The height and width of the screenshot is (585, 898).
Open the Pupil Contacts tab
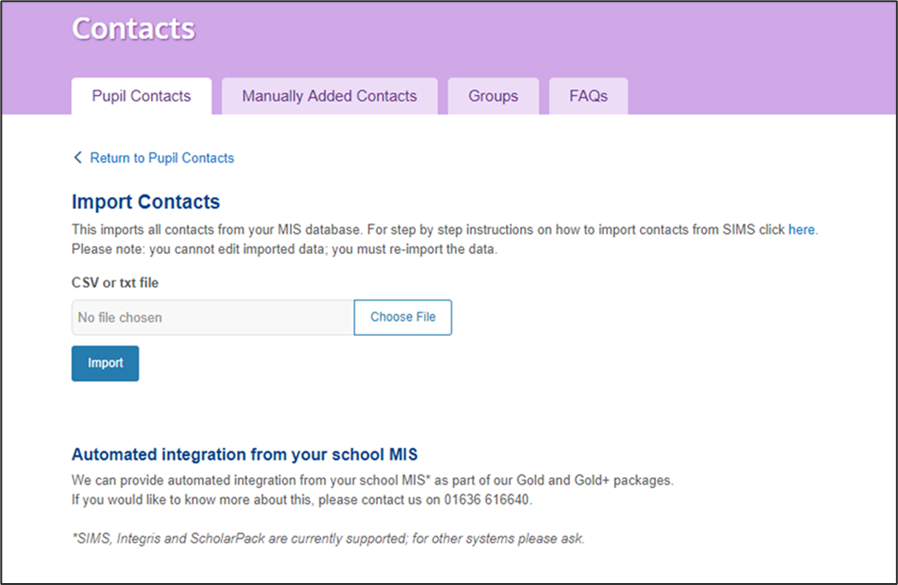click(141, 96)
